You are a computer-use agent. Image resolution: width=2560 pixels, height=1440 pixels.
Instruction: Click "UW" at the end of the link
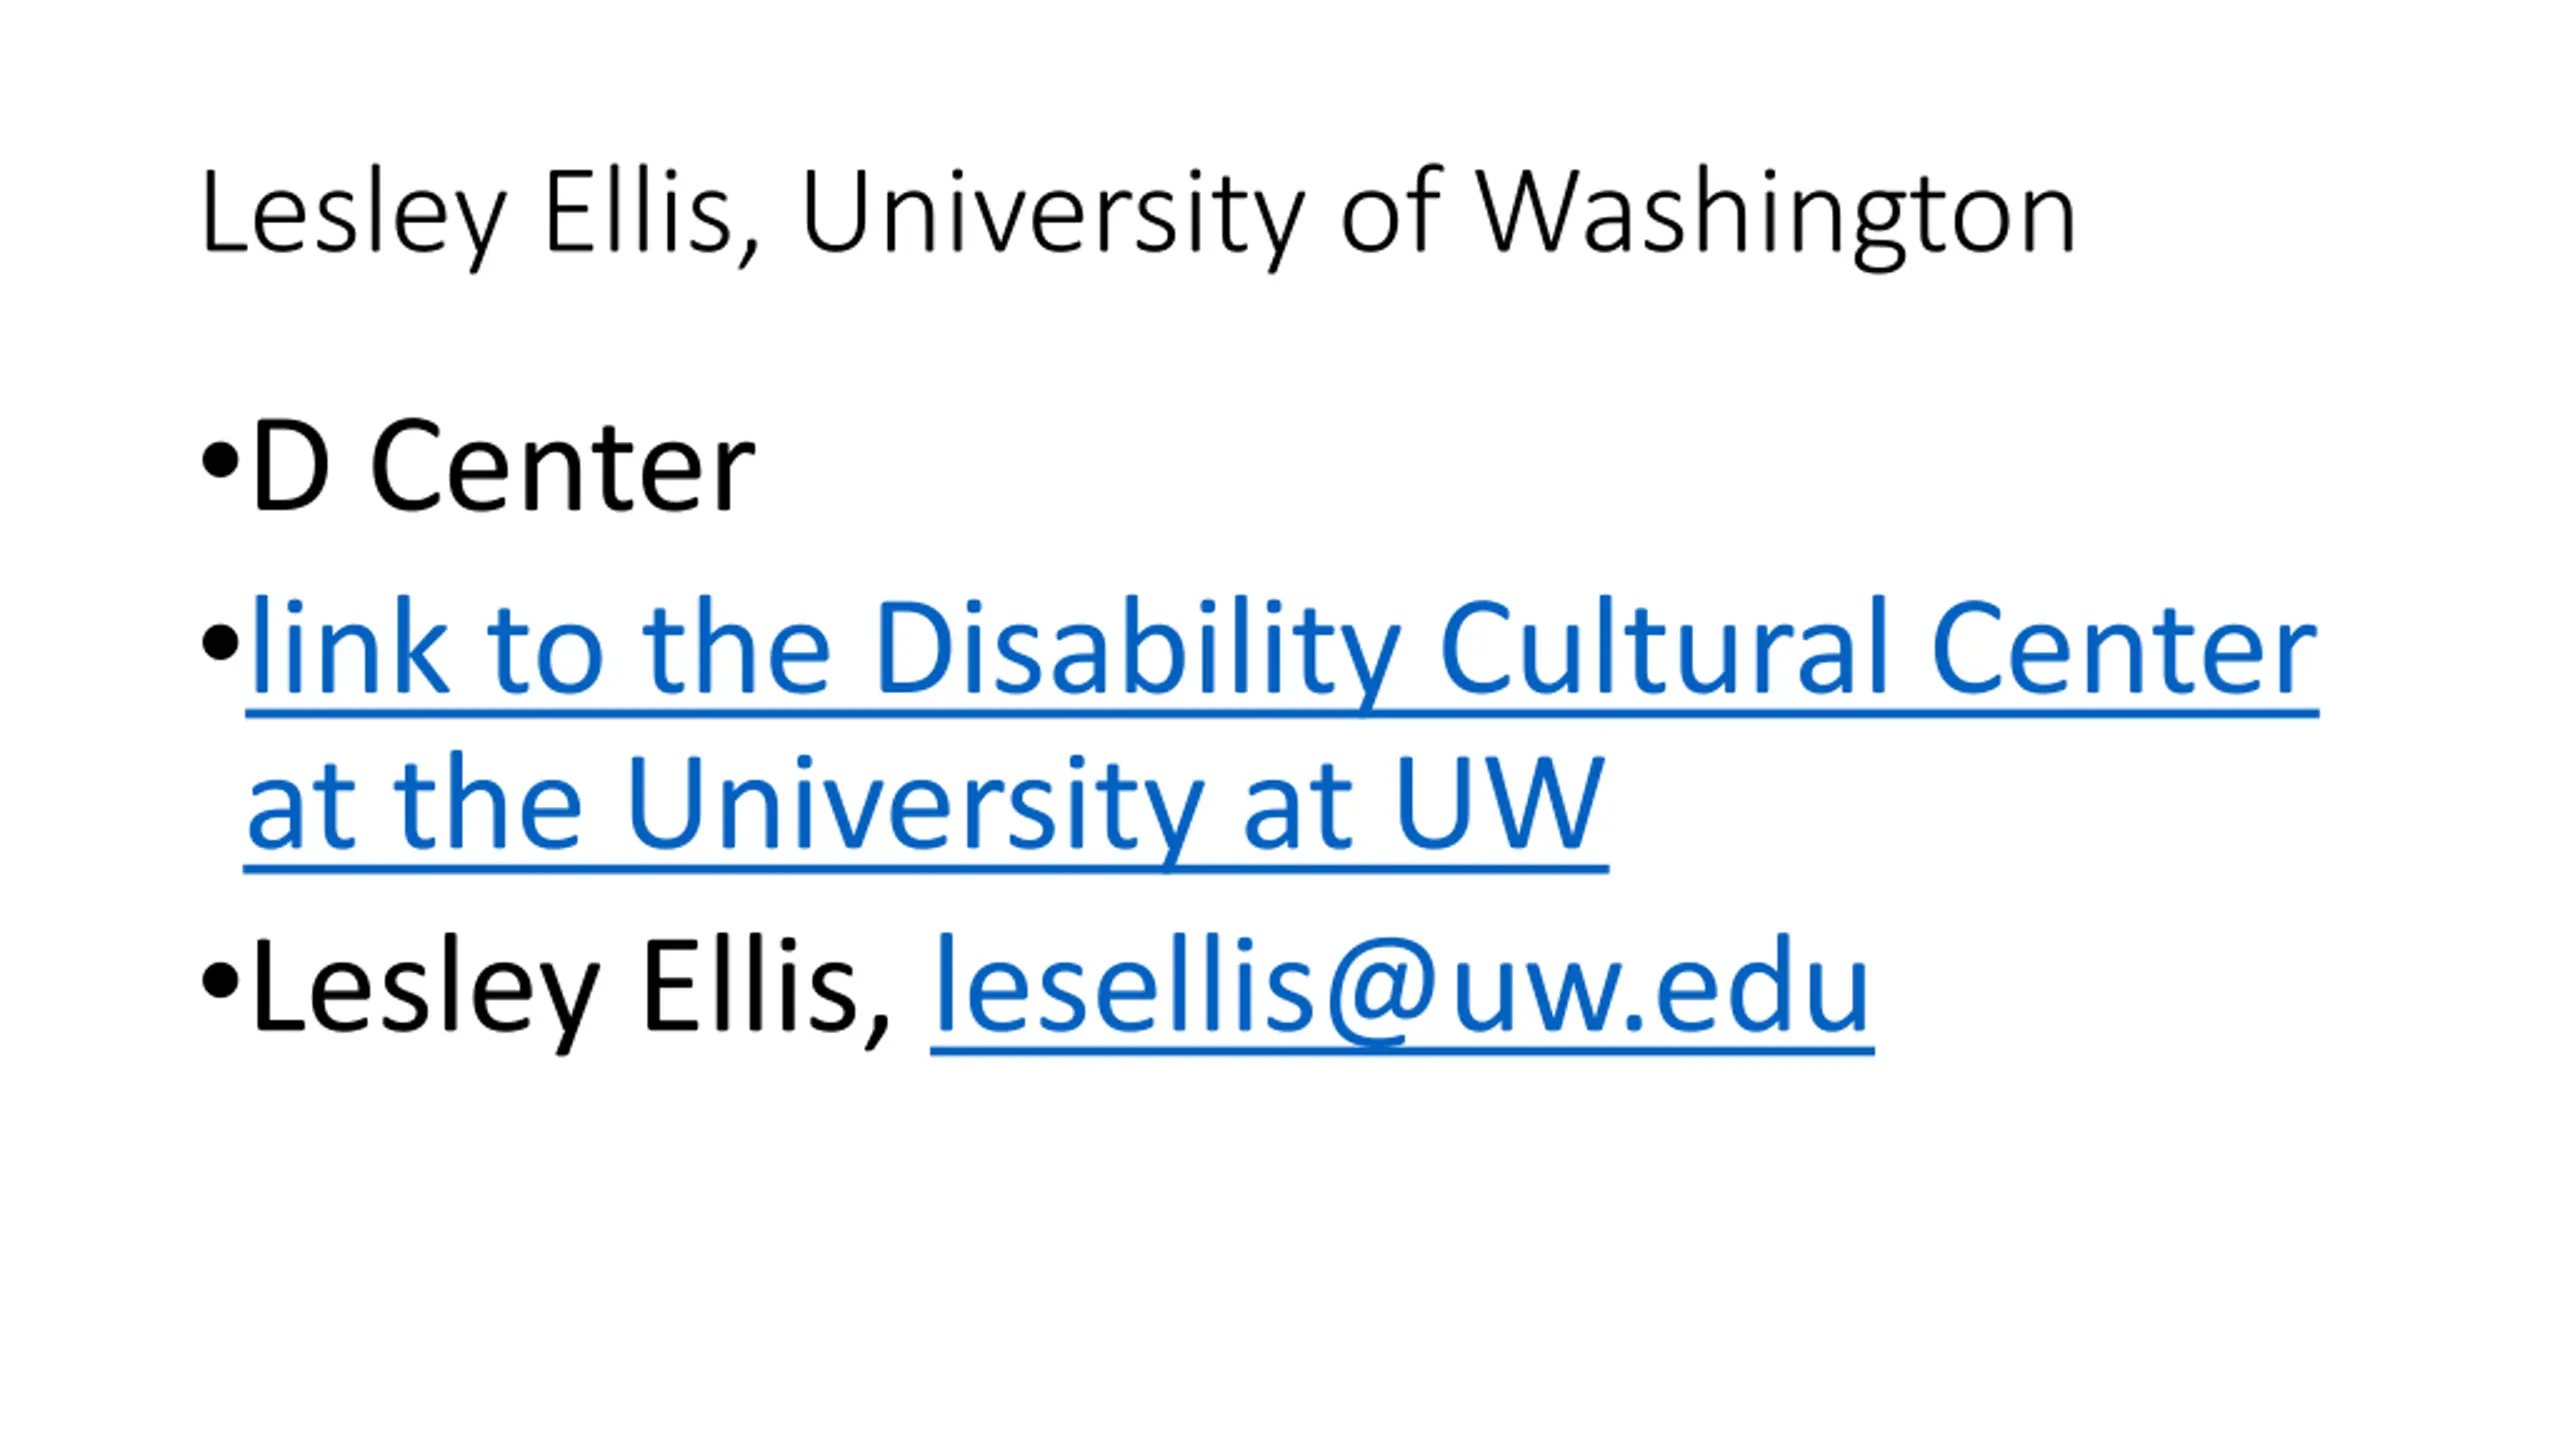click(1499, 803)
